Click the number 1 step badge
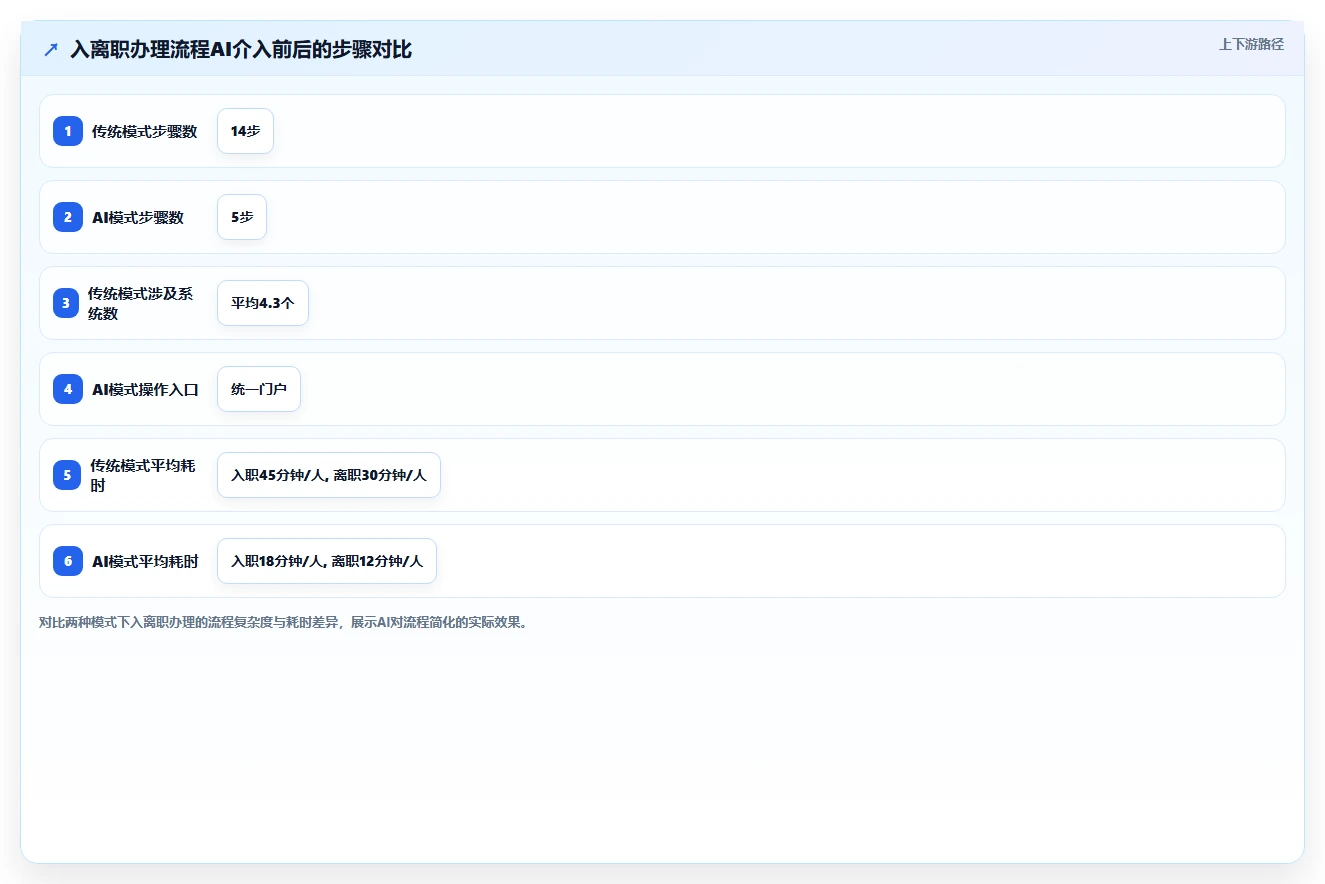The image size is (1325, 884). (x=68, y=131)
